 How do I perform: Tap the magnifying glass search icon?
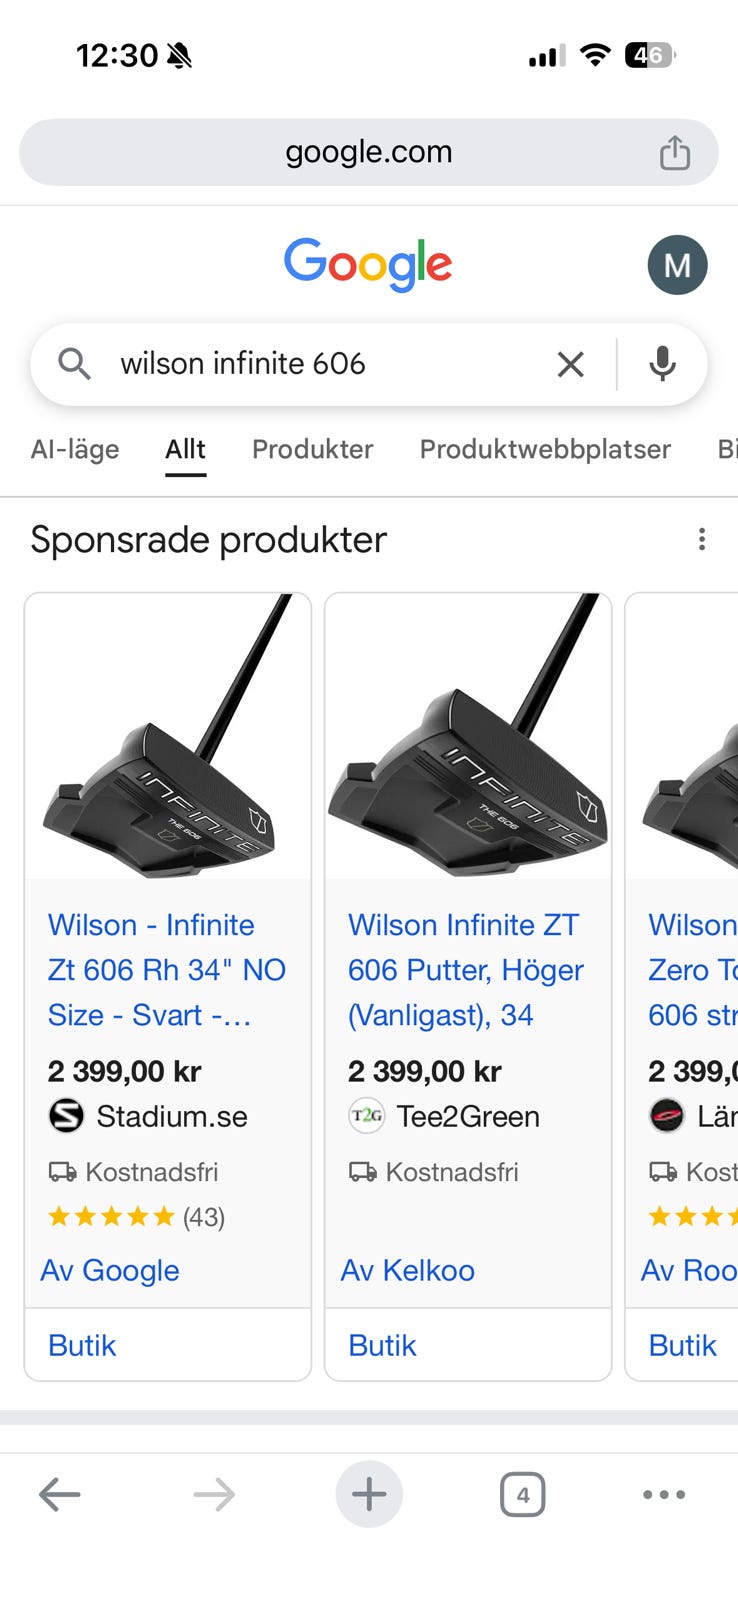click(x=74, y=364)
